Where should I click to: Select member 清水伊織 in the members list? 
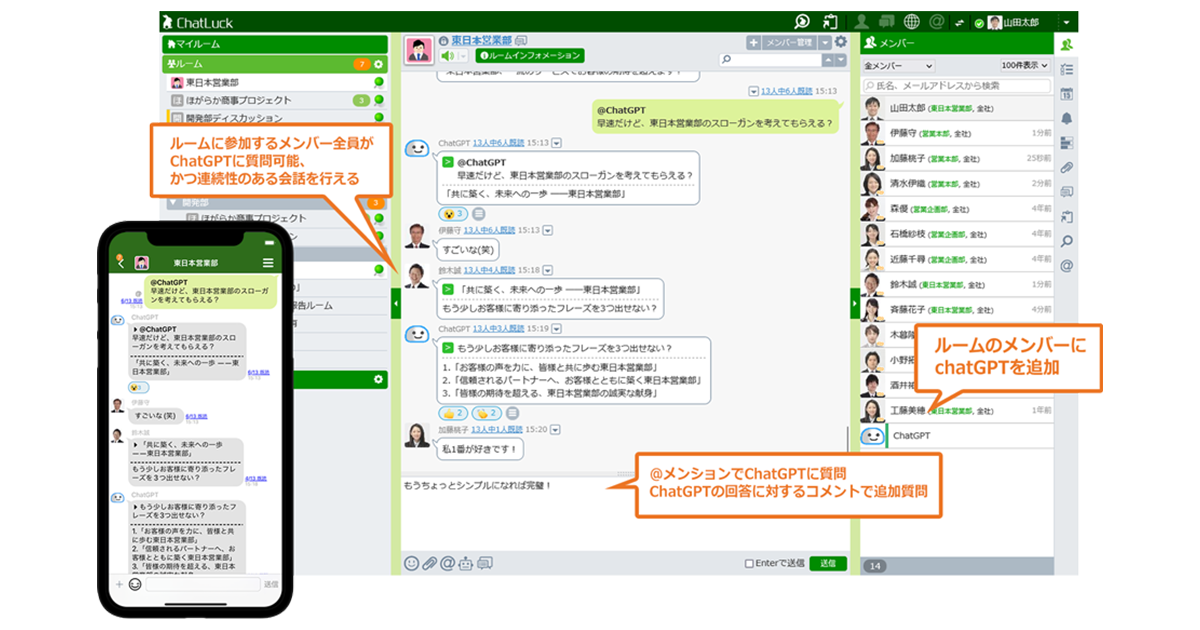coord(957,184)
